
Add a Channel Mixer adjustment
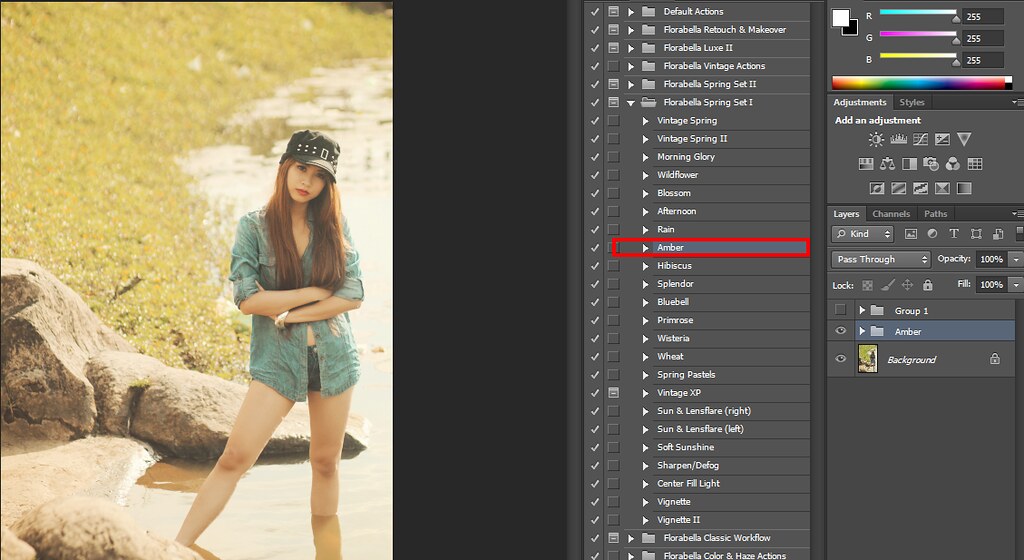[x=953, y=164]
